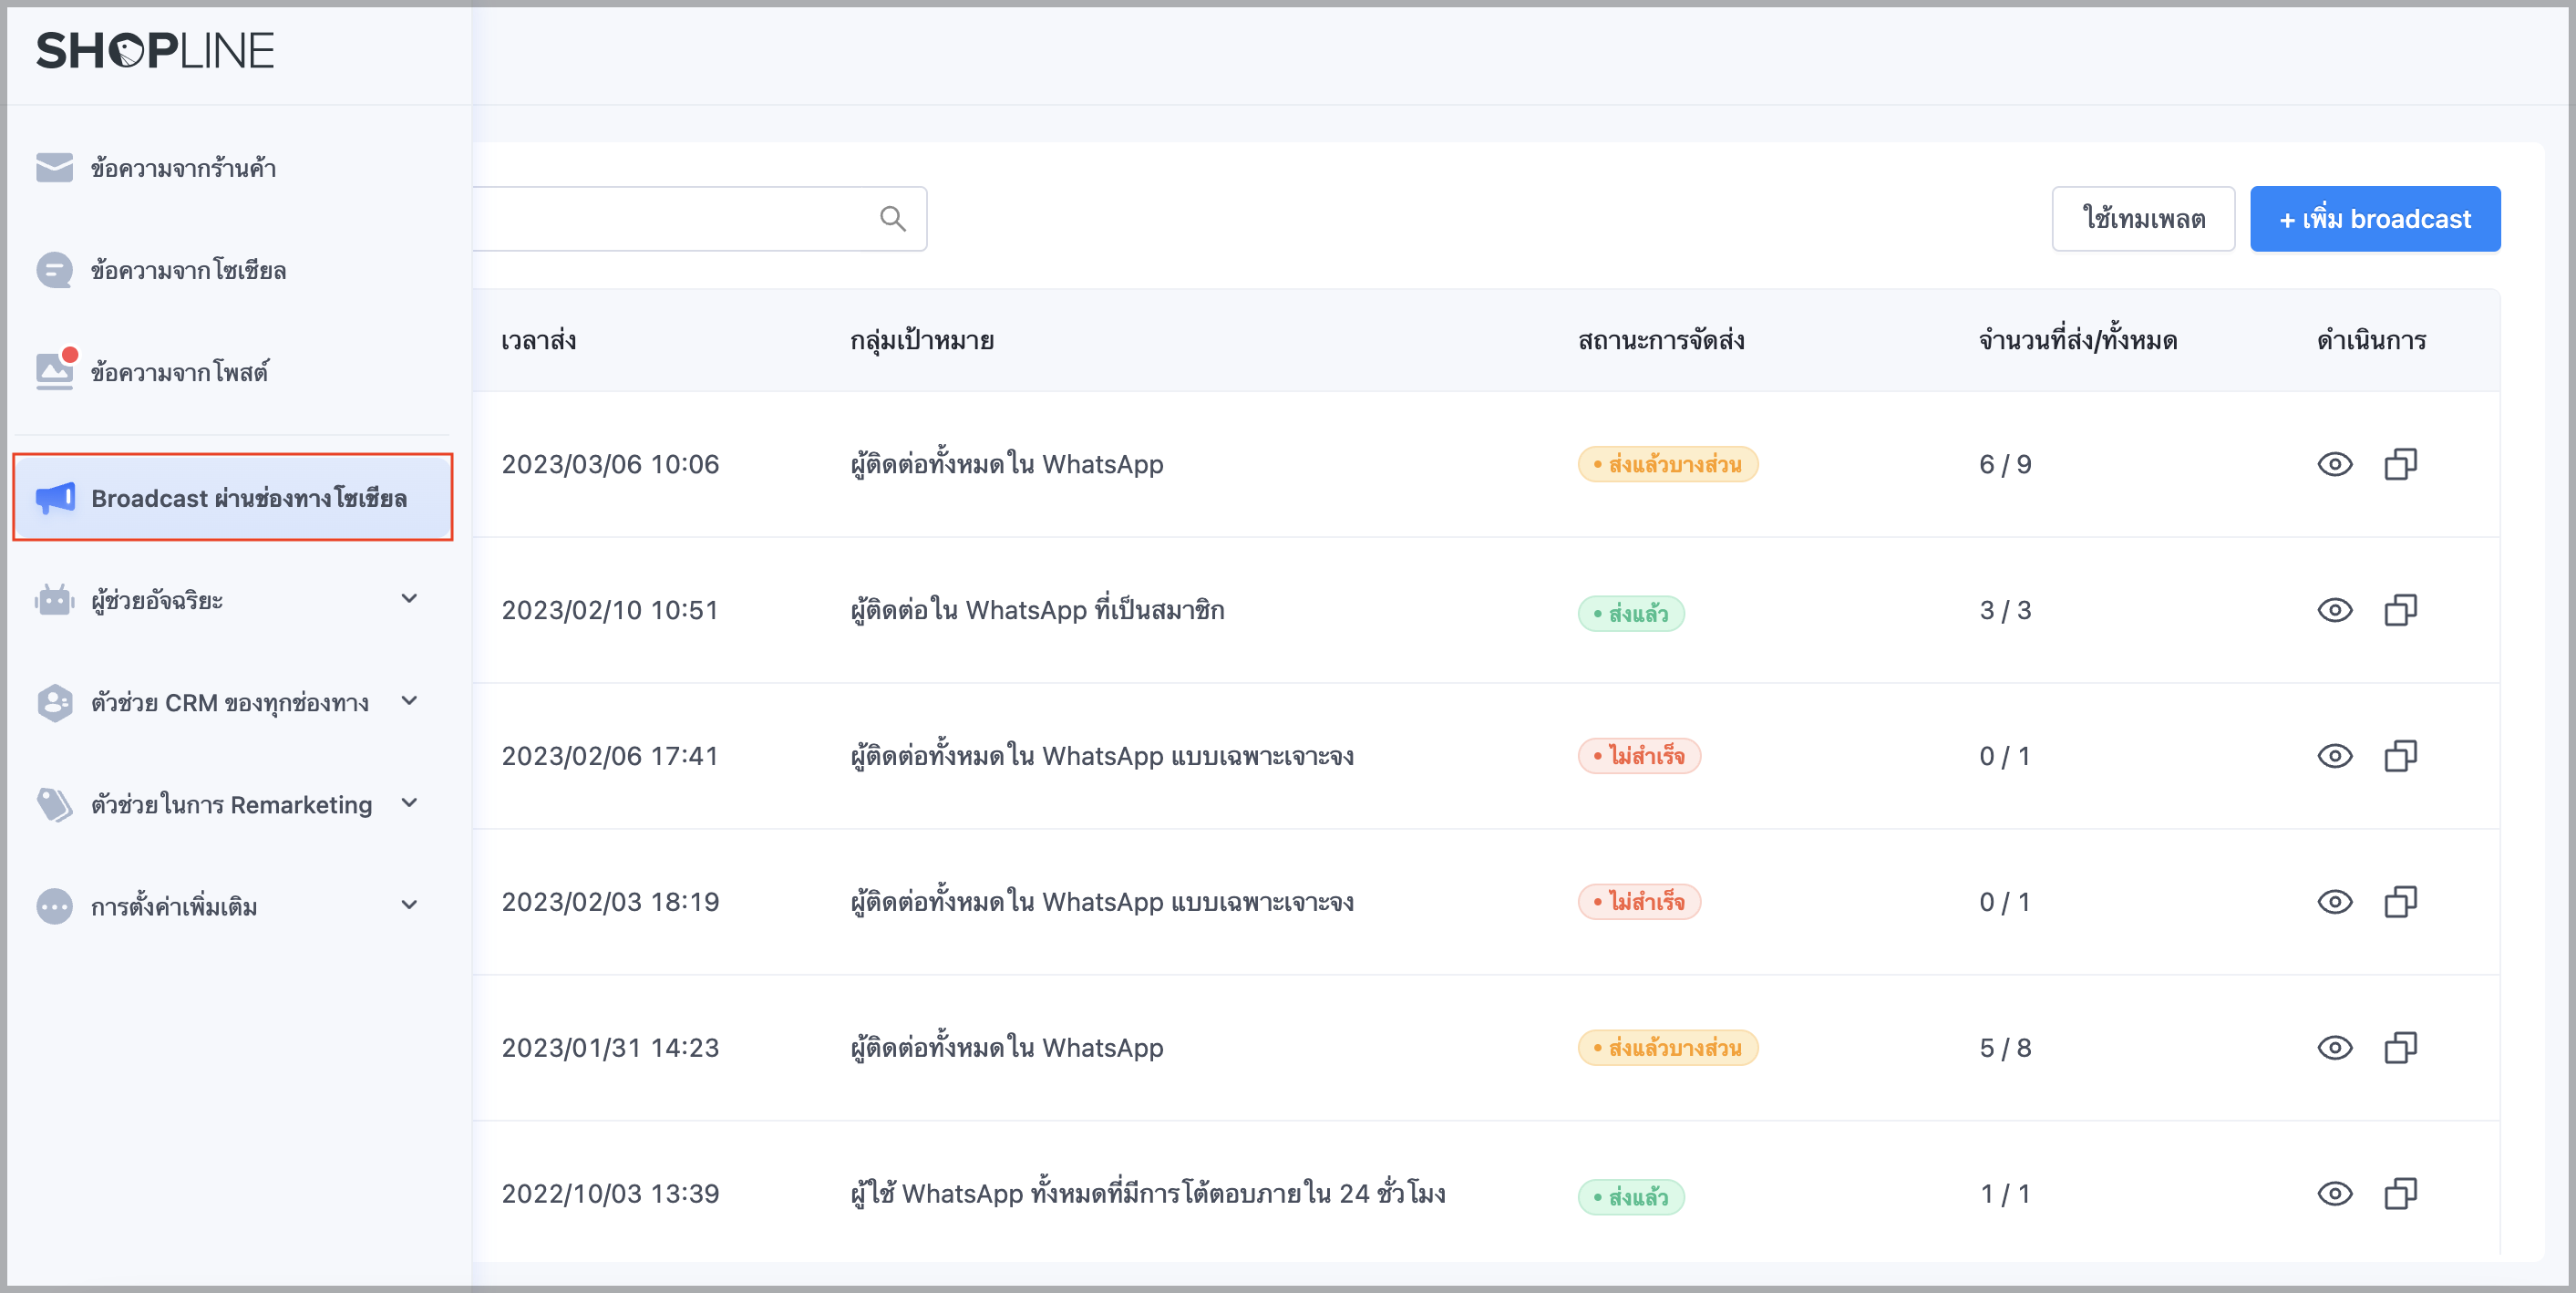Select Broadcast ผ่านช่องทางโซเชียล menu item
This screenshot has height=1293, width=2576.
(x=232, y=497)
